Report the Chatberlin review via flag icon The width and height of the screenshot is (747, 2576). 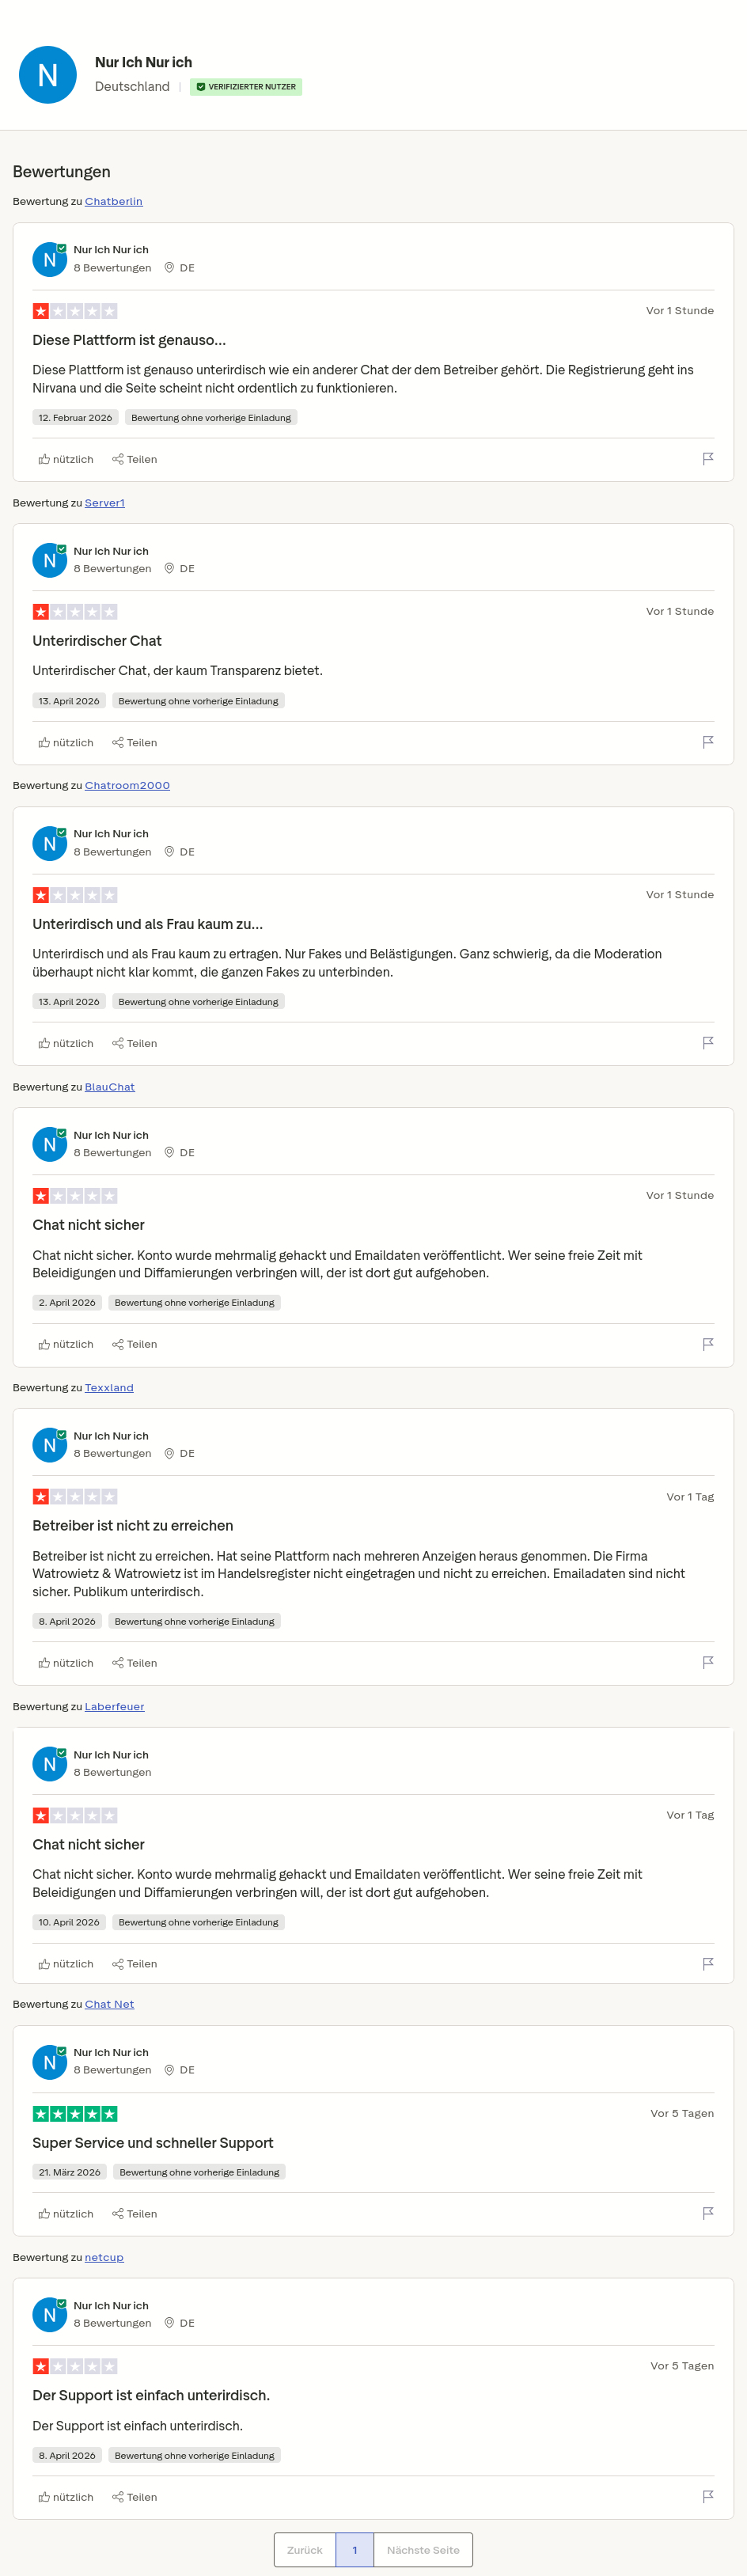(x=708, y=458)
